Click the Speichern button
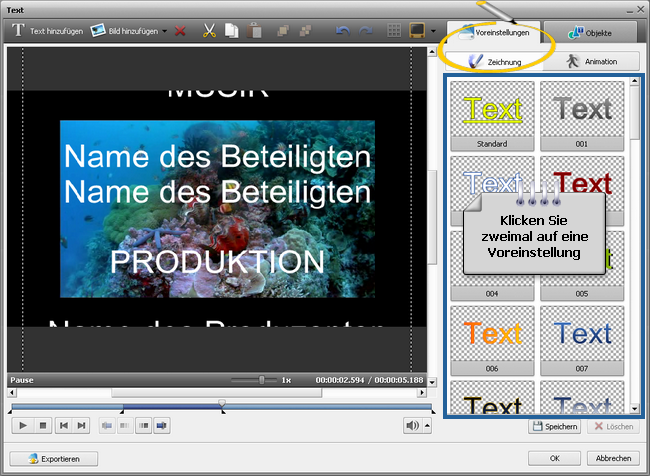Viewport: 650px width, 476px height. pyautogui.click(x=554, y=426)
